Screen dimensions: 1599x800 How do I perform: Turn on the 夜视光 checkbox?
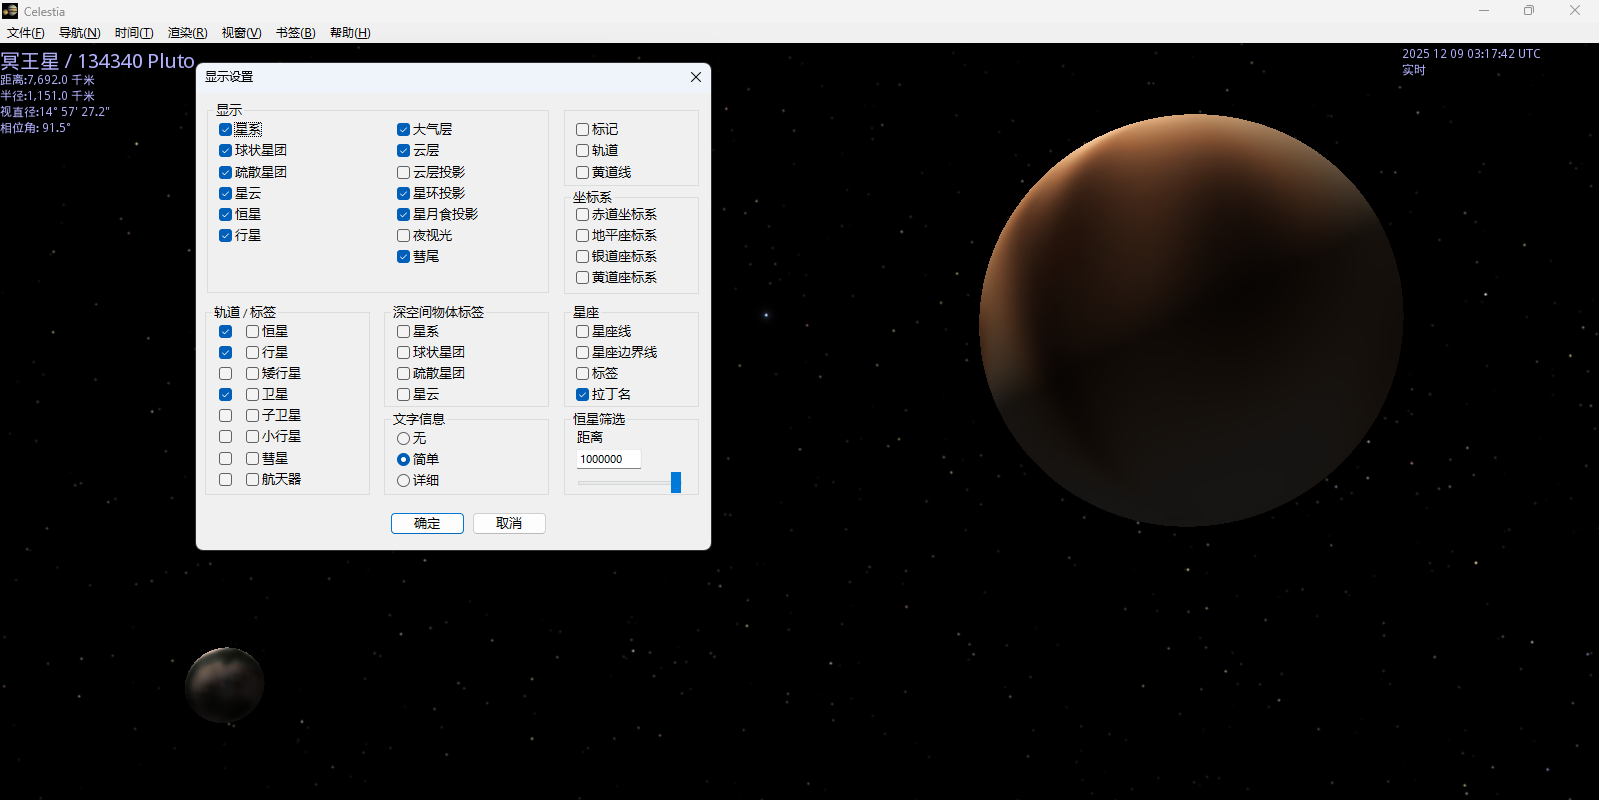coord(403,236)
